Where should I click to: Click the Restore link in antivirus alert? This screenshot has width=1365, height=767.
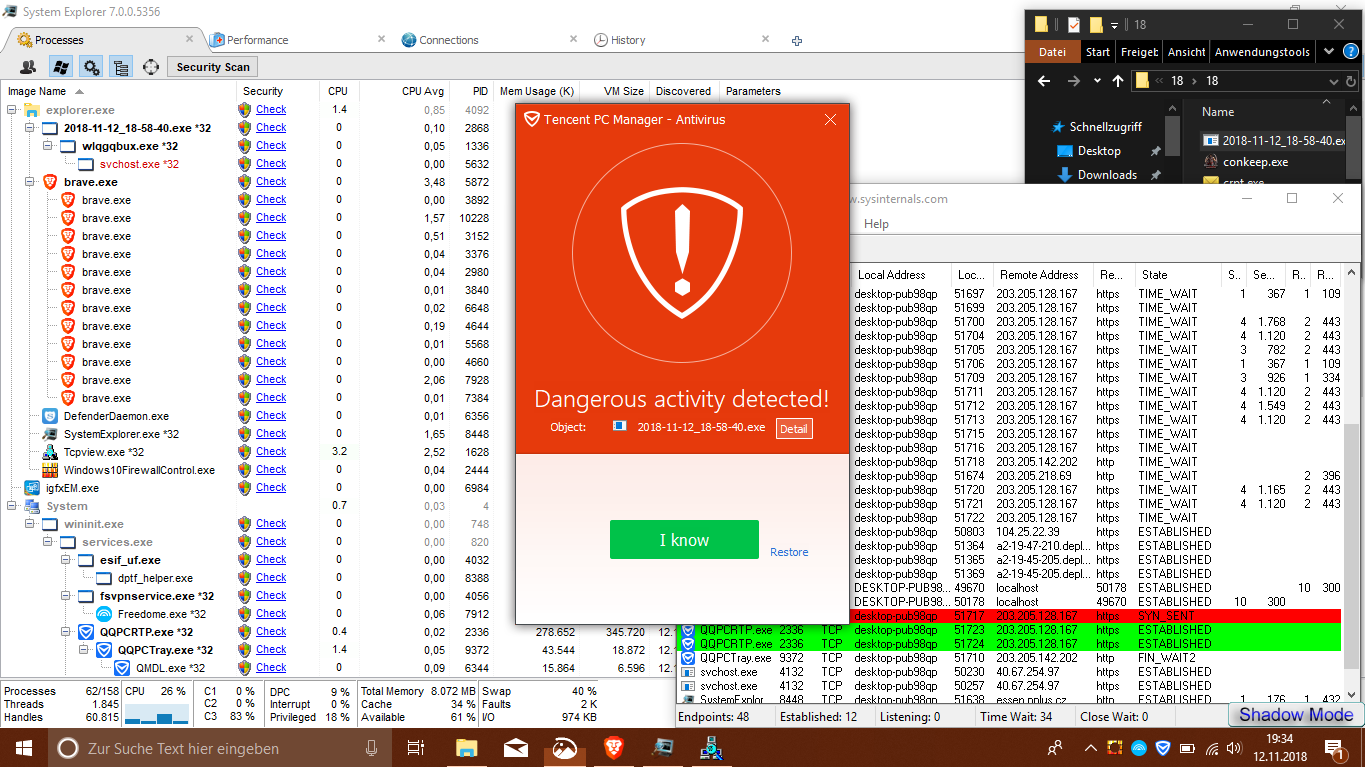(789, 552)
